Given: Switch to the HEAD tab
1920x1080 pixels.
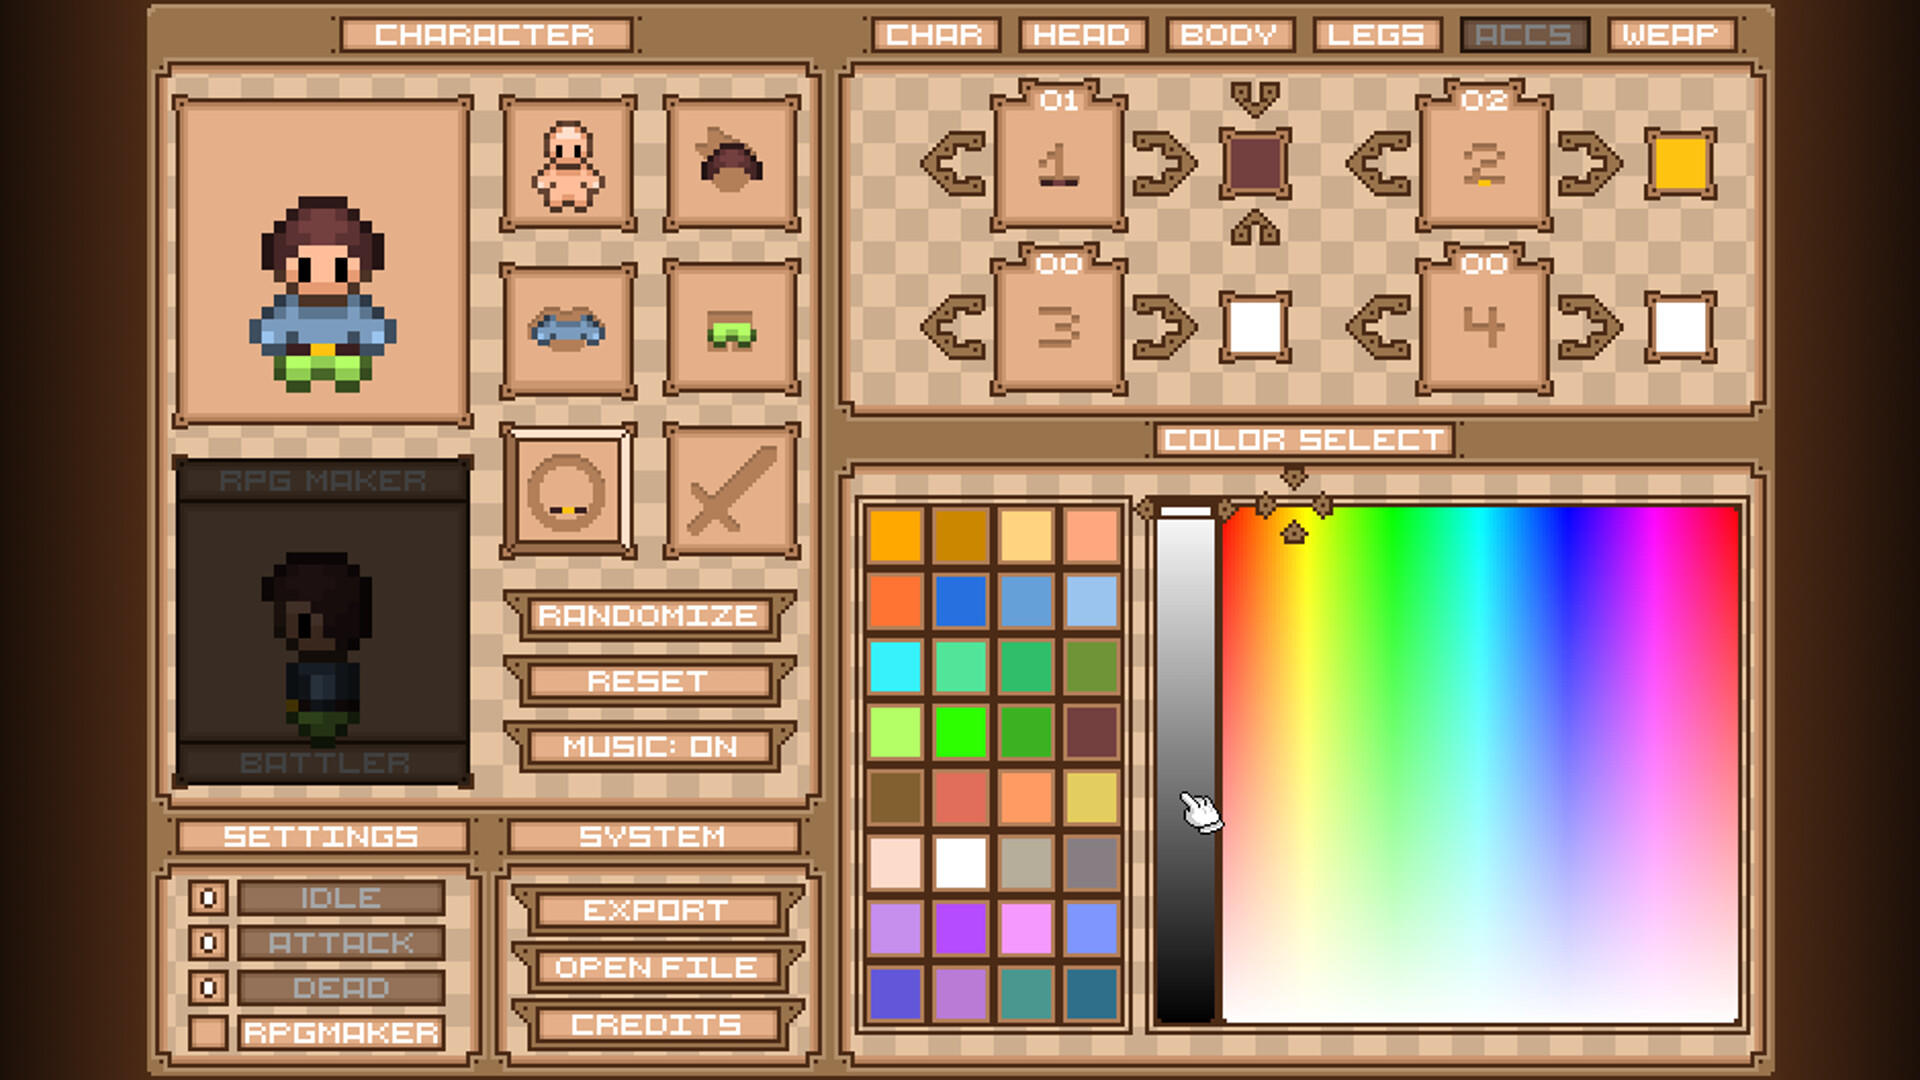Looking at the screenshot, I should (x=1081, y=35).
